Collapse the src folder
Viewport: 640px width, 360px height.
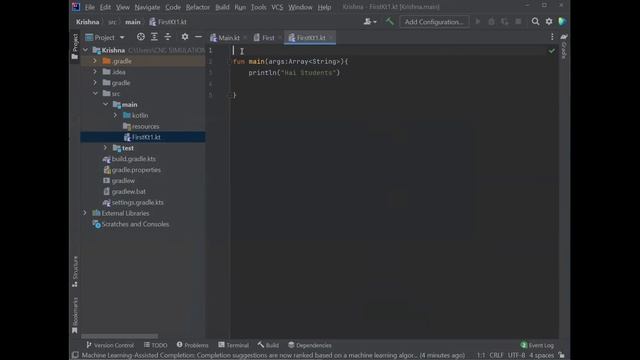(95, 93)
